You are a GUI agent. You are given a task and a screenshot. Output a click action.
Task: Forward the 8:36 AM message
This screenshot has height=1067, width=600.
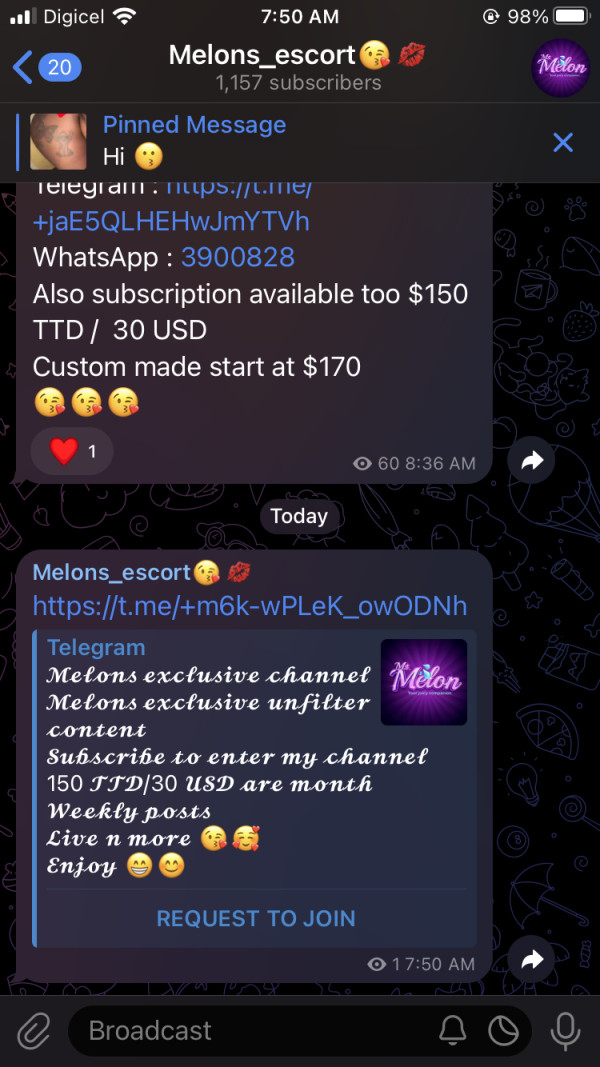pos(531,461)
